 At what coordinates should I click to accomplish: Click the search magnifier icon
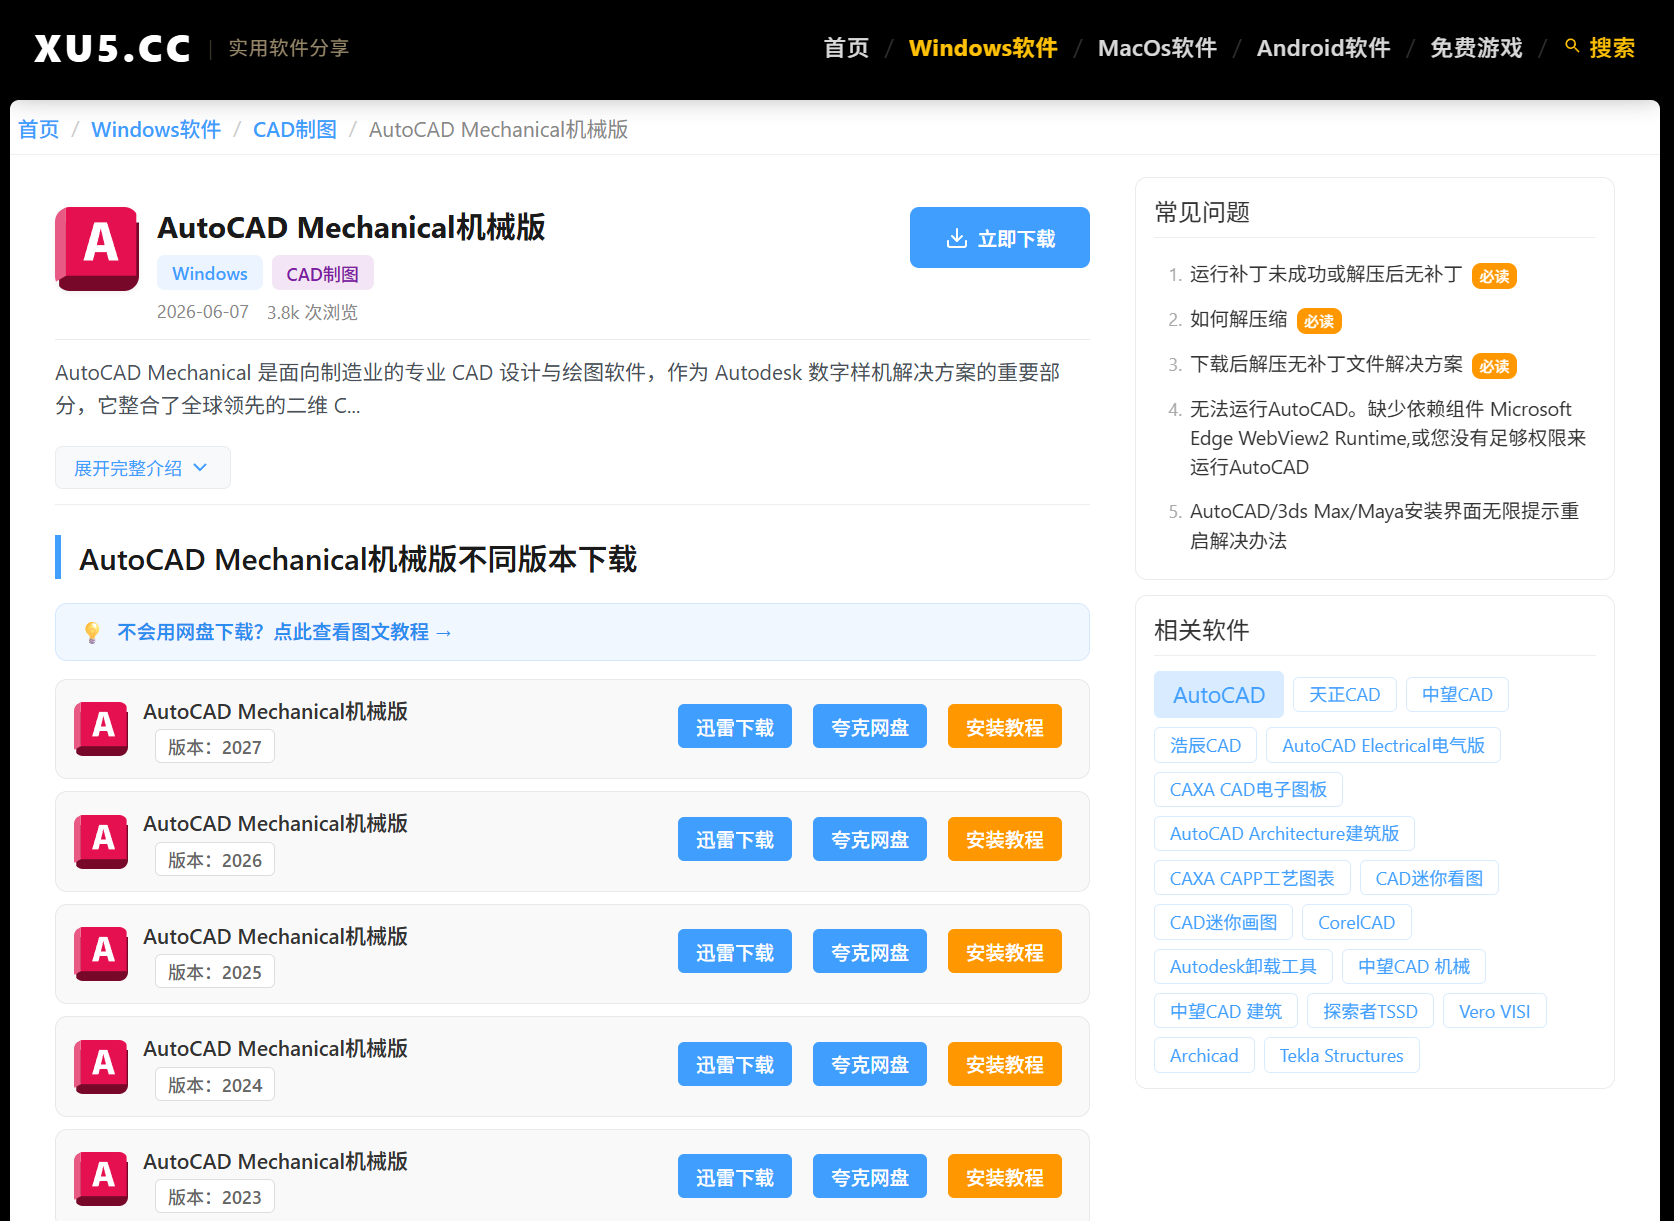[1572, 46]
